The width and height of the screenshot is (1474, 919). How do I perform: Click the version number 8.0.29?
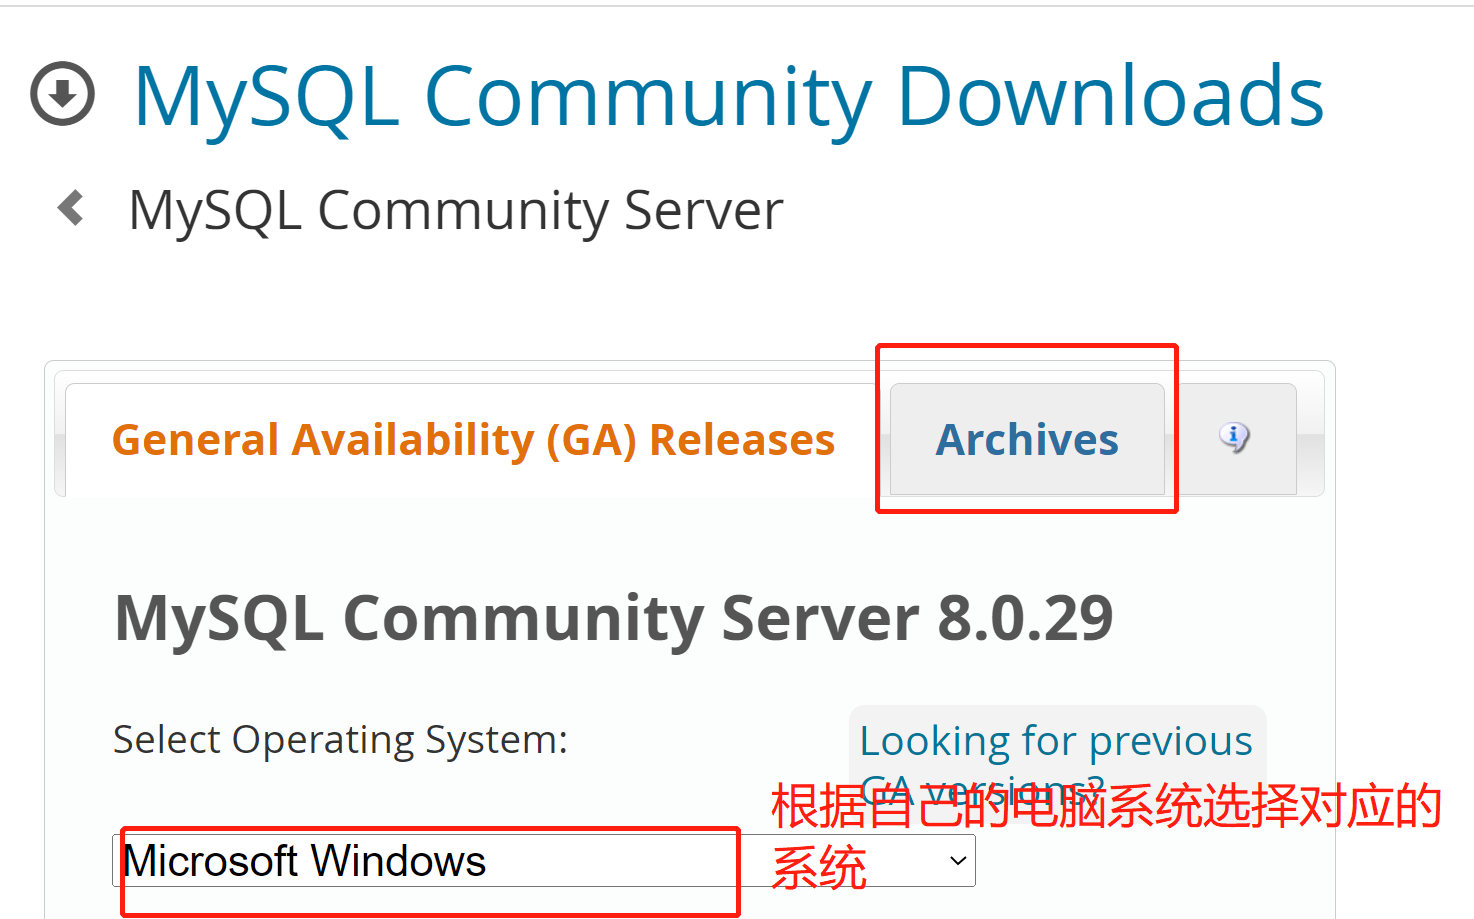pos(1025,618)
